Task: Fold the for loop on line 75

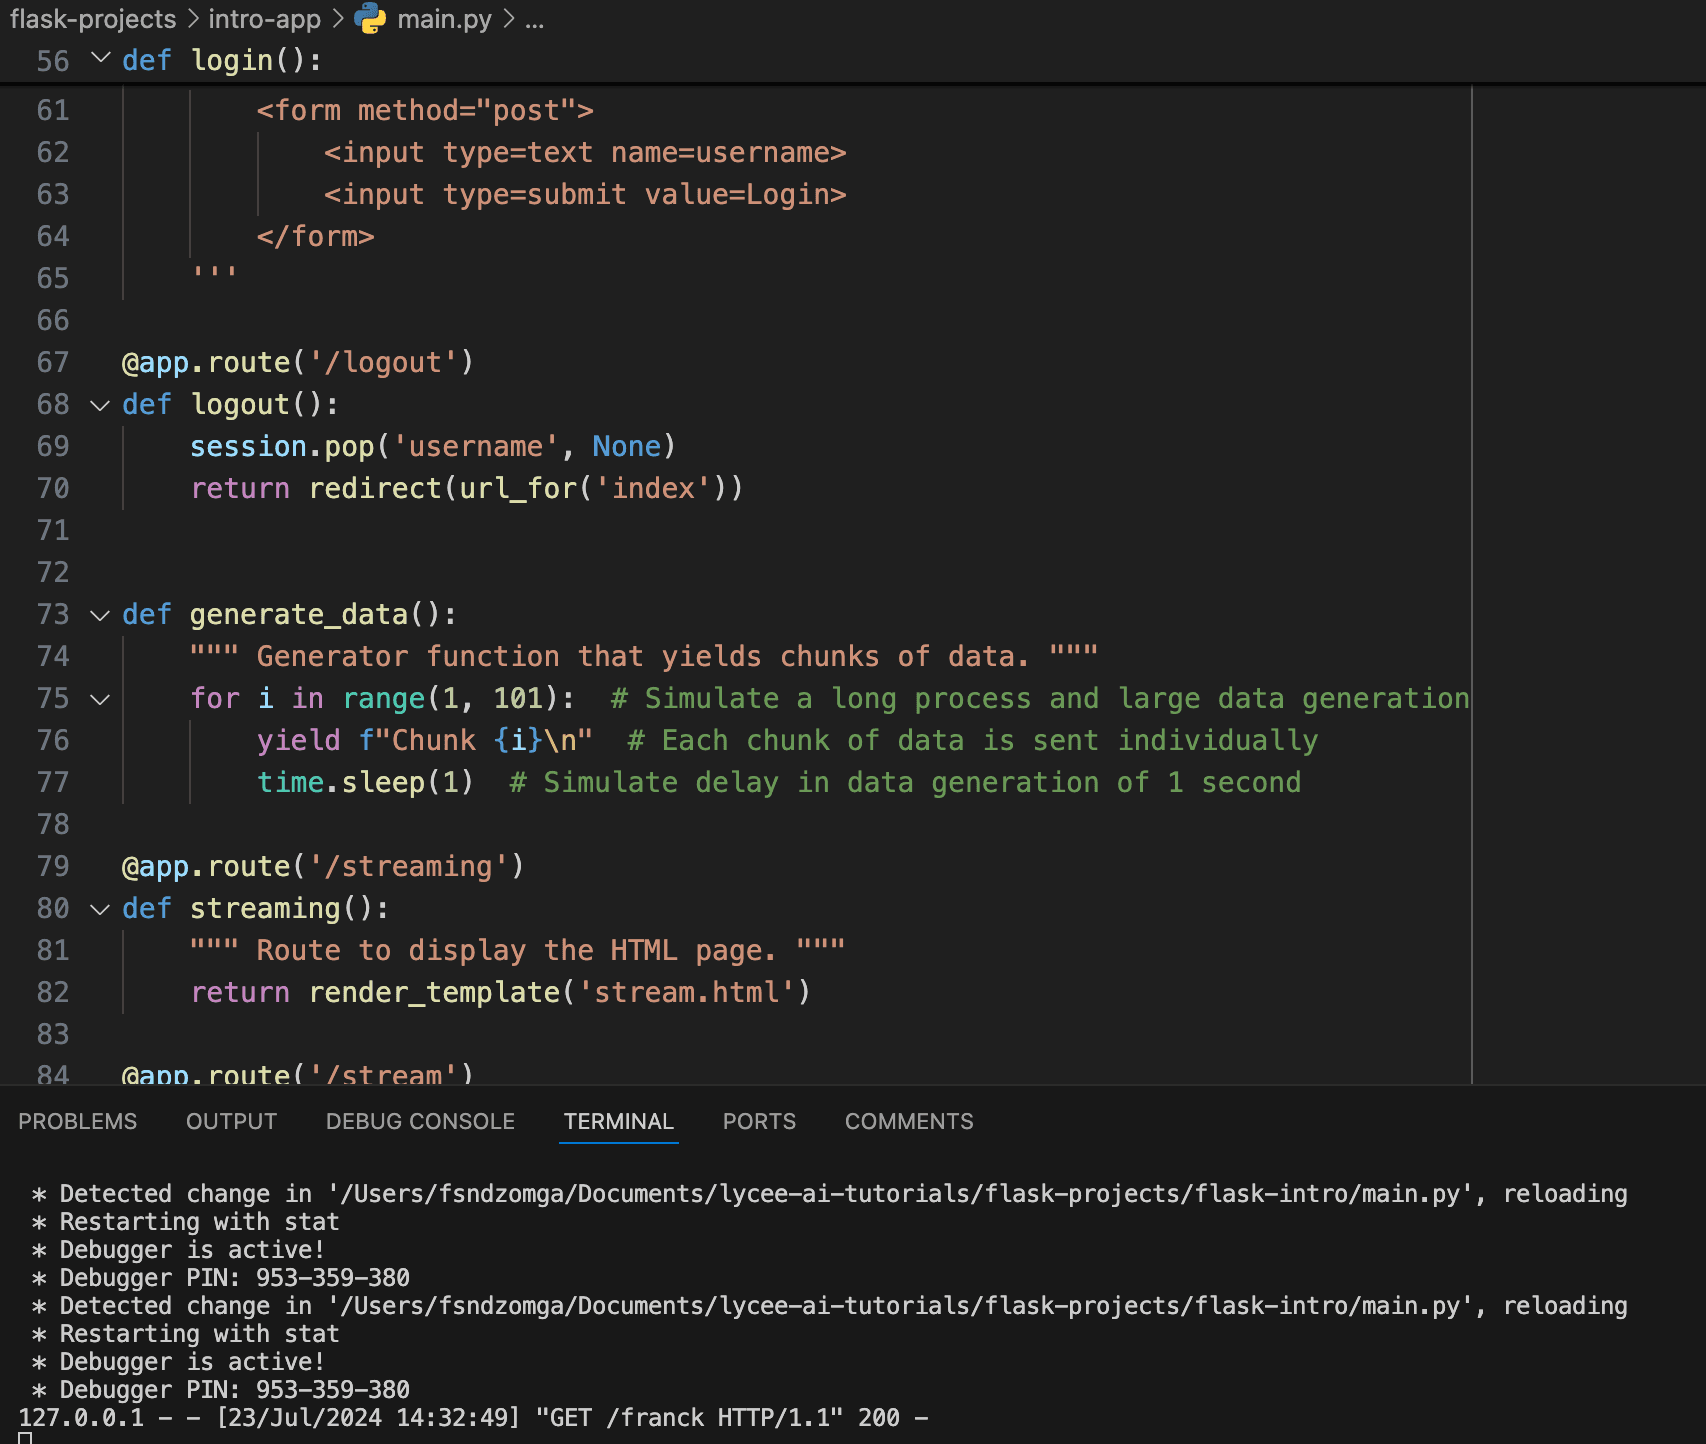Action: point(100,699)
